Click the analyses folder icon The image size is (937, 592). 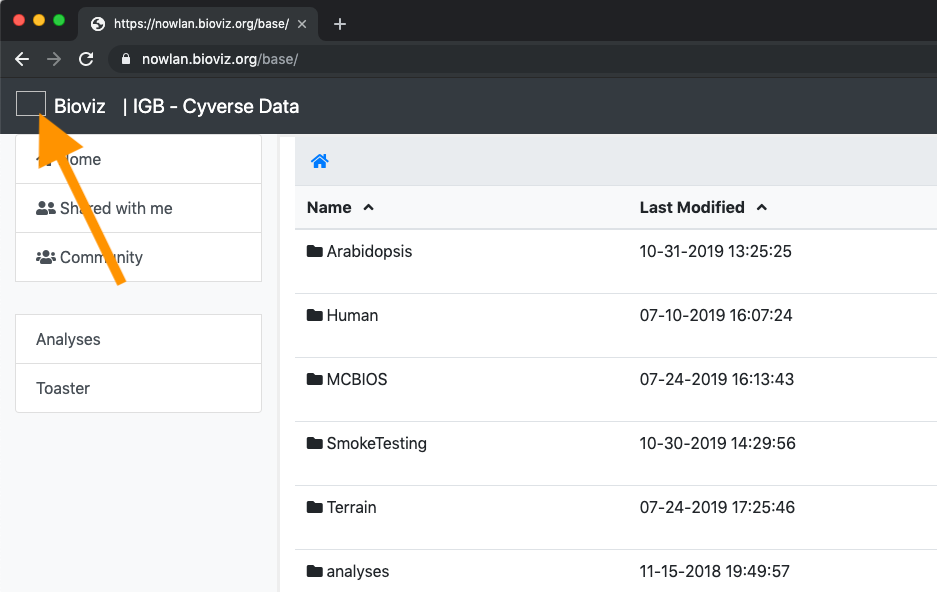pos(315,572)
